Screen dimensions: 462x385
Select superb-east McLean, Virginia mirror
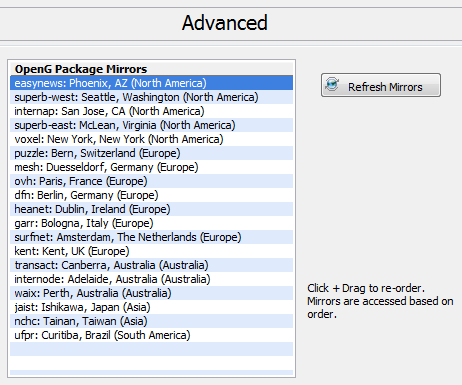151,125
